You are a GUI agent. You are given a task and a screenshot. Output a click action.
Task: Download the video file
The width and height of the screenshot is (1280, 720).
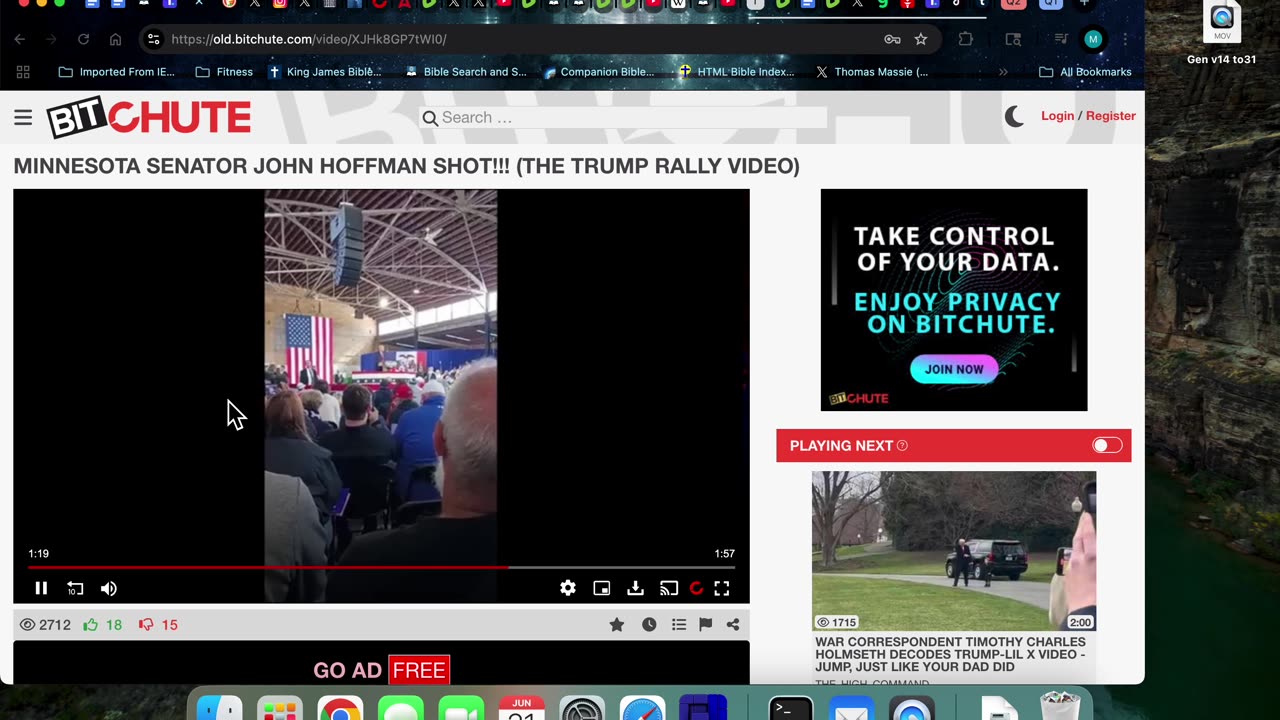635,588
